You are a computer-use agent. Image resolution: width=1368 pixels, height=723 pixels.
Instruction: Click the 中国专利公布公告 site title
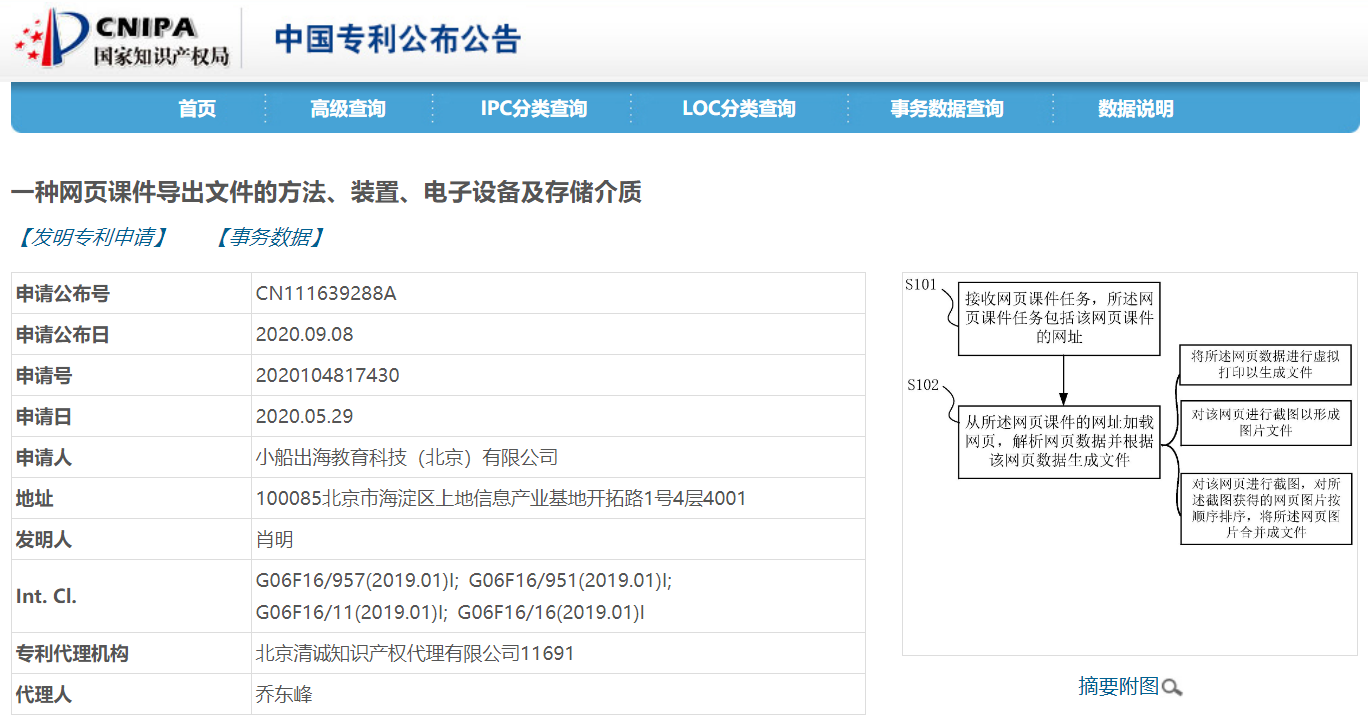(x=398, y=39)
